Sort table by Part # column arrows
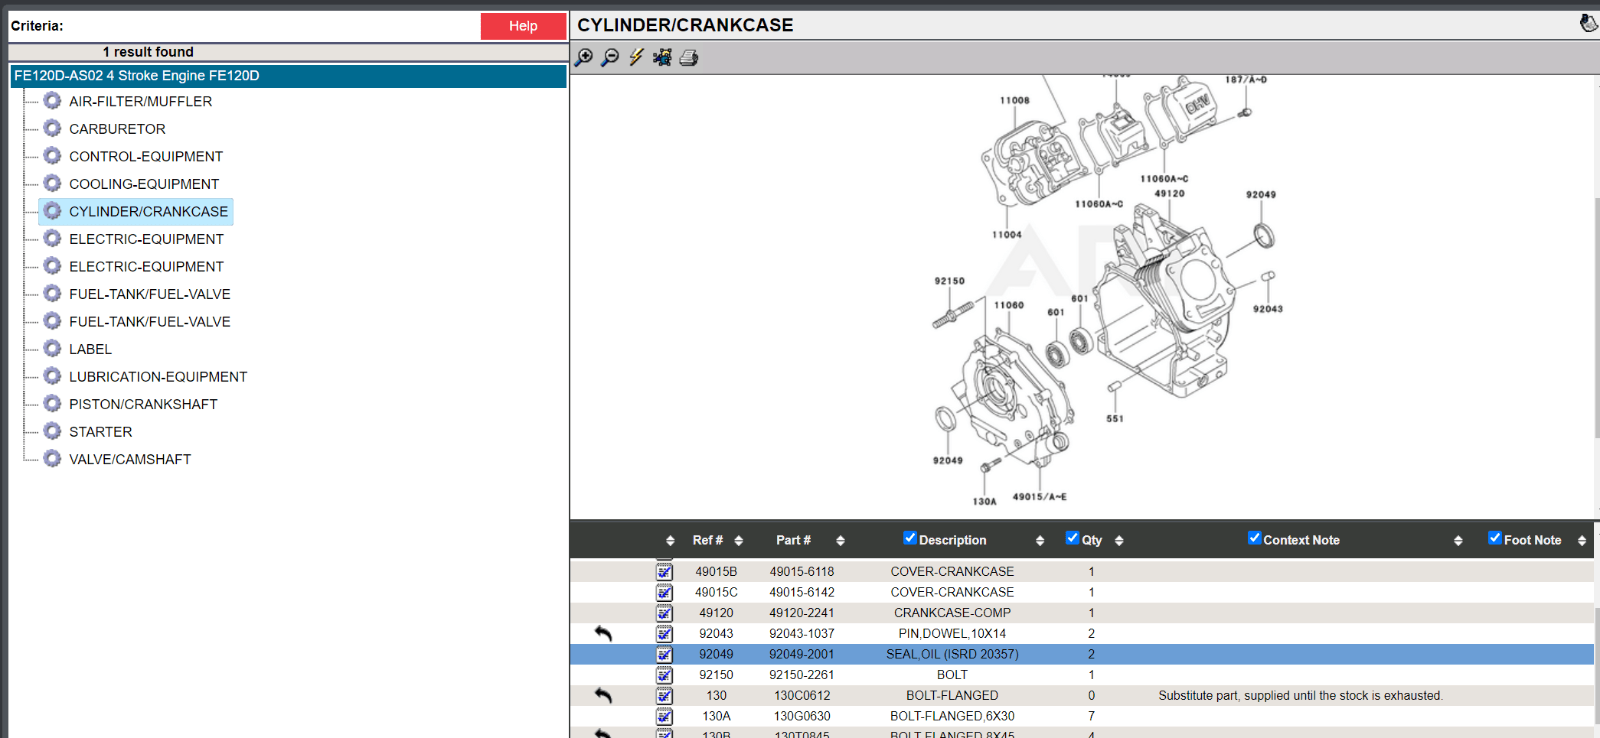The image size is (1600, 738). click(840, 540)
